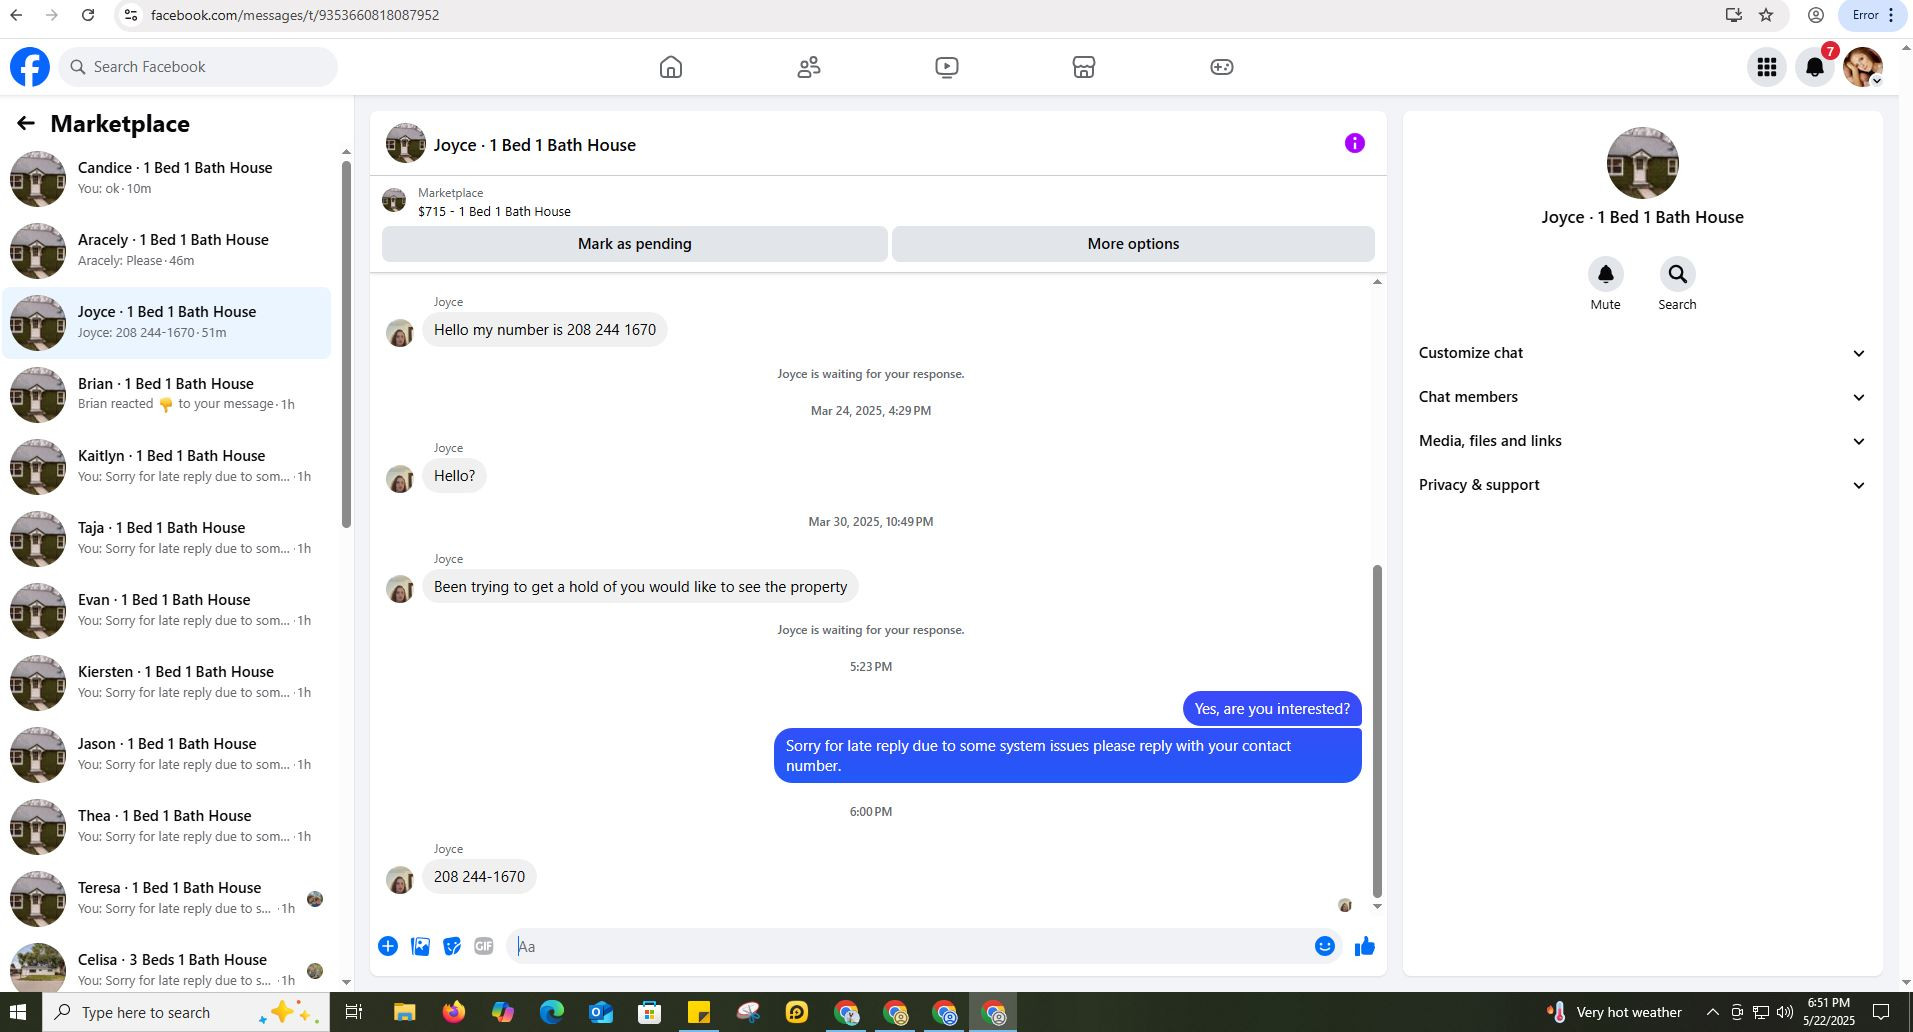
Task: Open Windows Start menu
Action: (x=20, y=1012)
